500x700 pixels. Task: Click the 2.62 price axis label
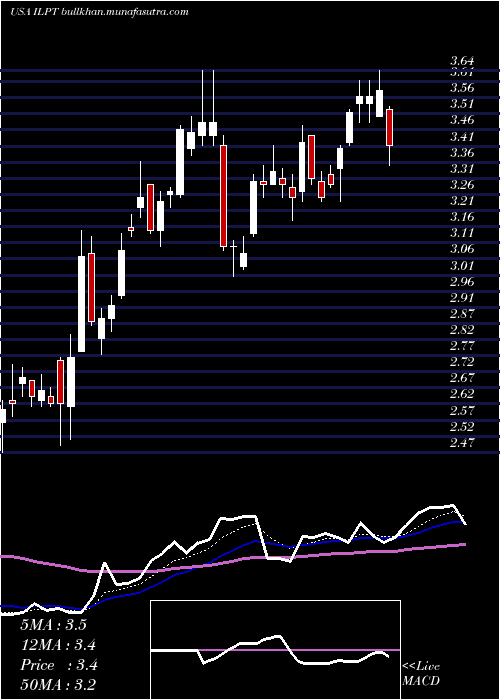[462, 394]
